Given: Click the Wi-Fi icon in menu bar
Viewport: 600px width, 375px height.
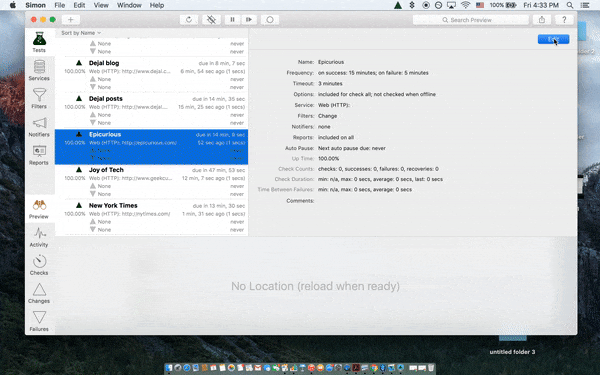Looking at the screenshot, I should pos(465,5).
